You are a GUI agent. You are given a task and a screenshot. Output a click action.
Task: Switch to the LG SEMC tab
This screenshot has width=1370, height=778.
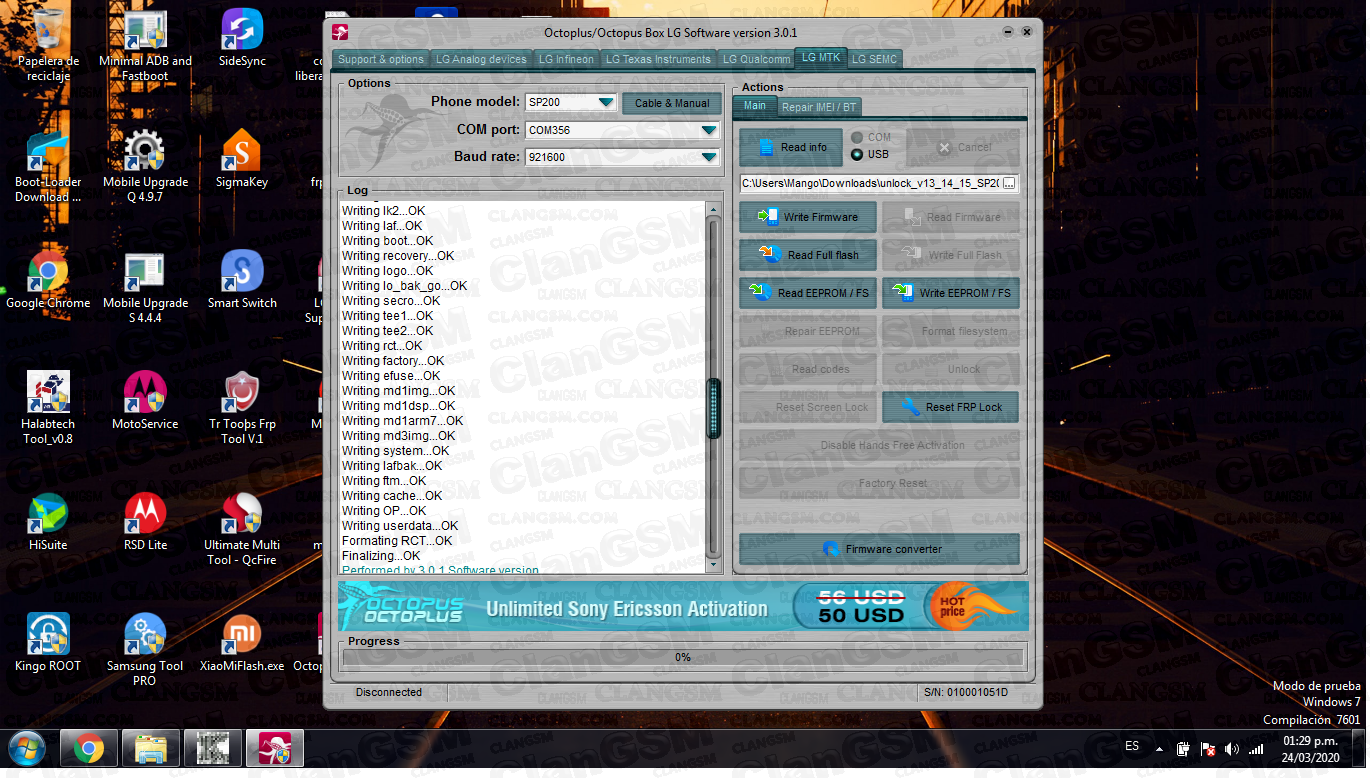[874, 59]
